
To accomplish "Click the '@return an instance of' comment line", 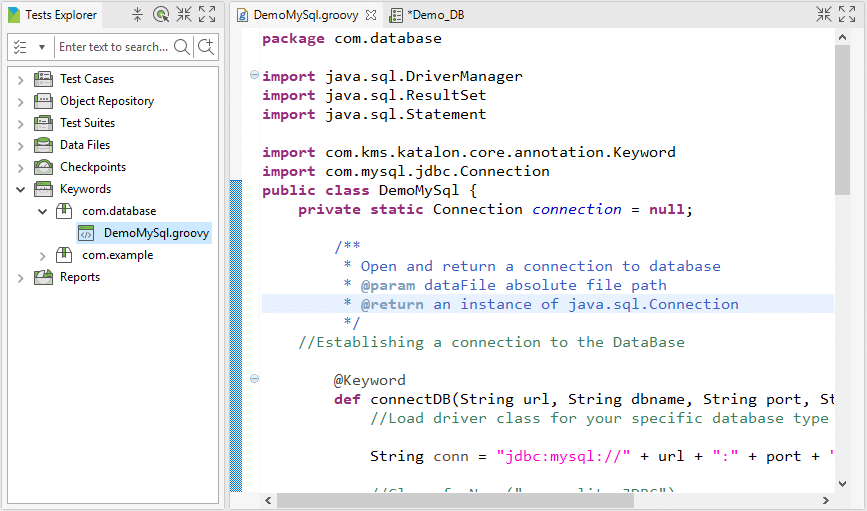I will tap(541, 304).
